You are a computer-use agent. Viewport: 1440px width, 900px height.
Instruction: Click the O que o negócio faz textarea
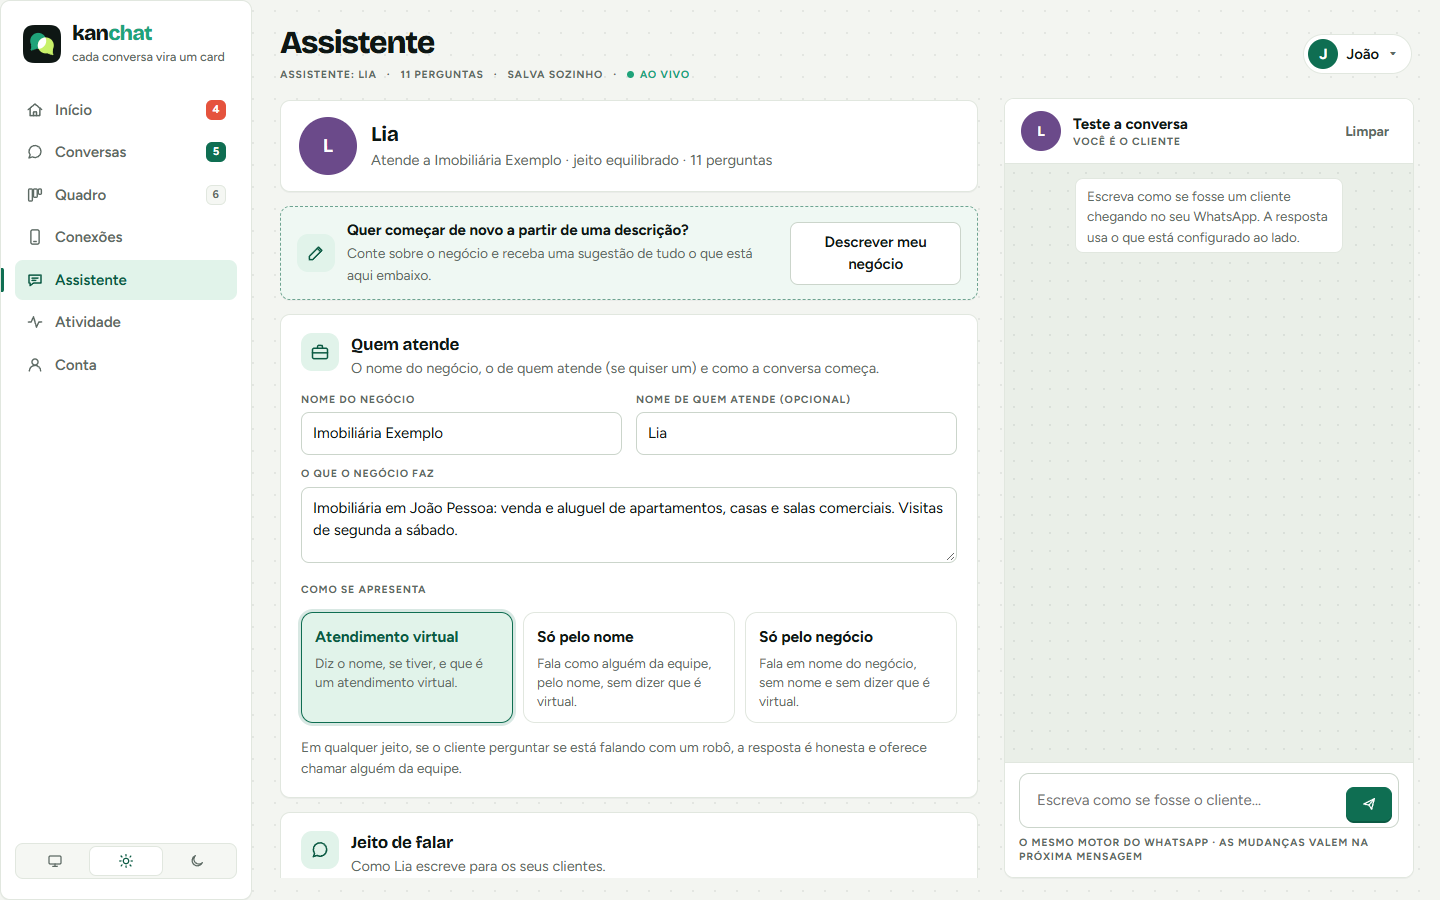tap(629, 525)
